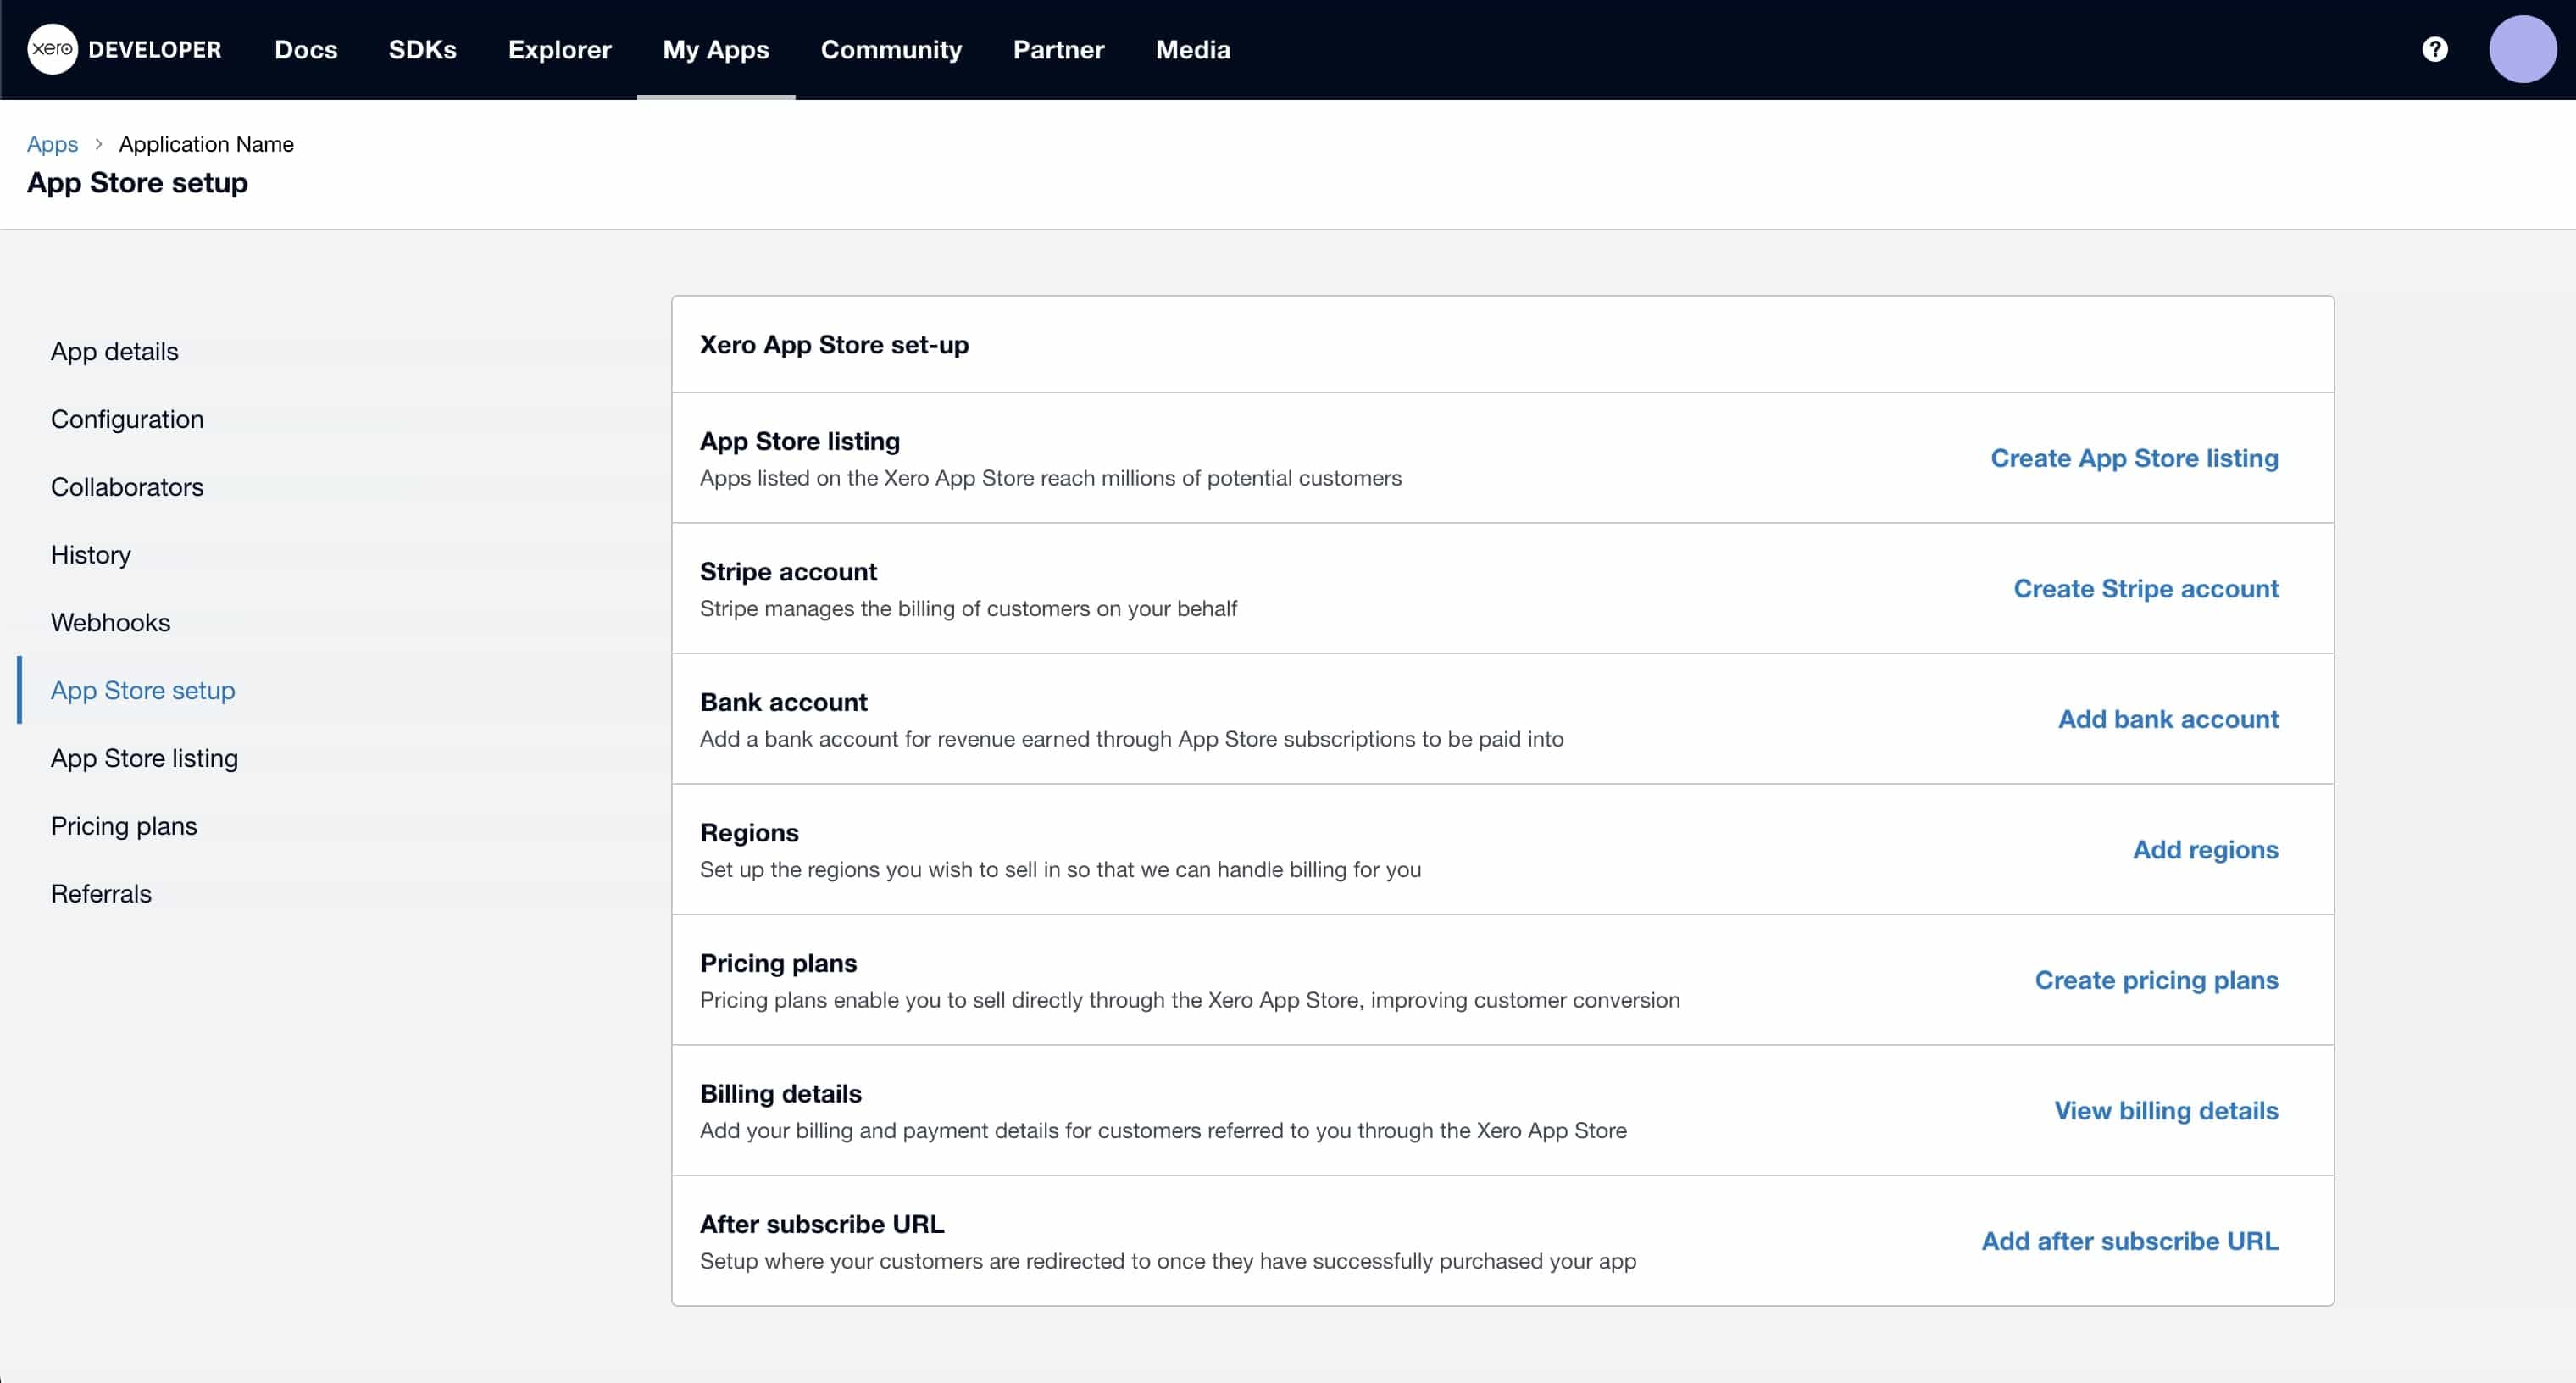Viewport: 2576px width, 1383px height.
Task: Click Add after subscribe URL
Action: point(2130,1240)
